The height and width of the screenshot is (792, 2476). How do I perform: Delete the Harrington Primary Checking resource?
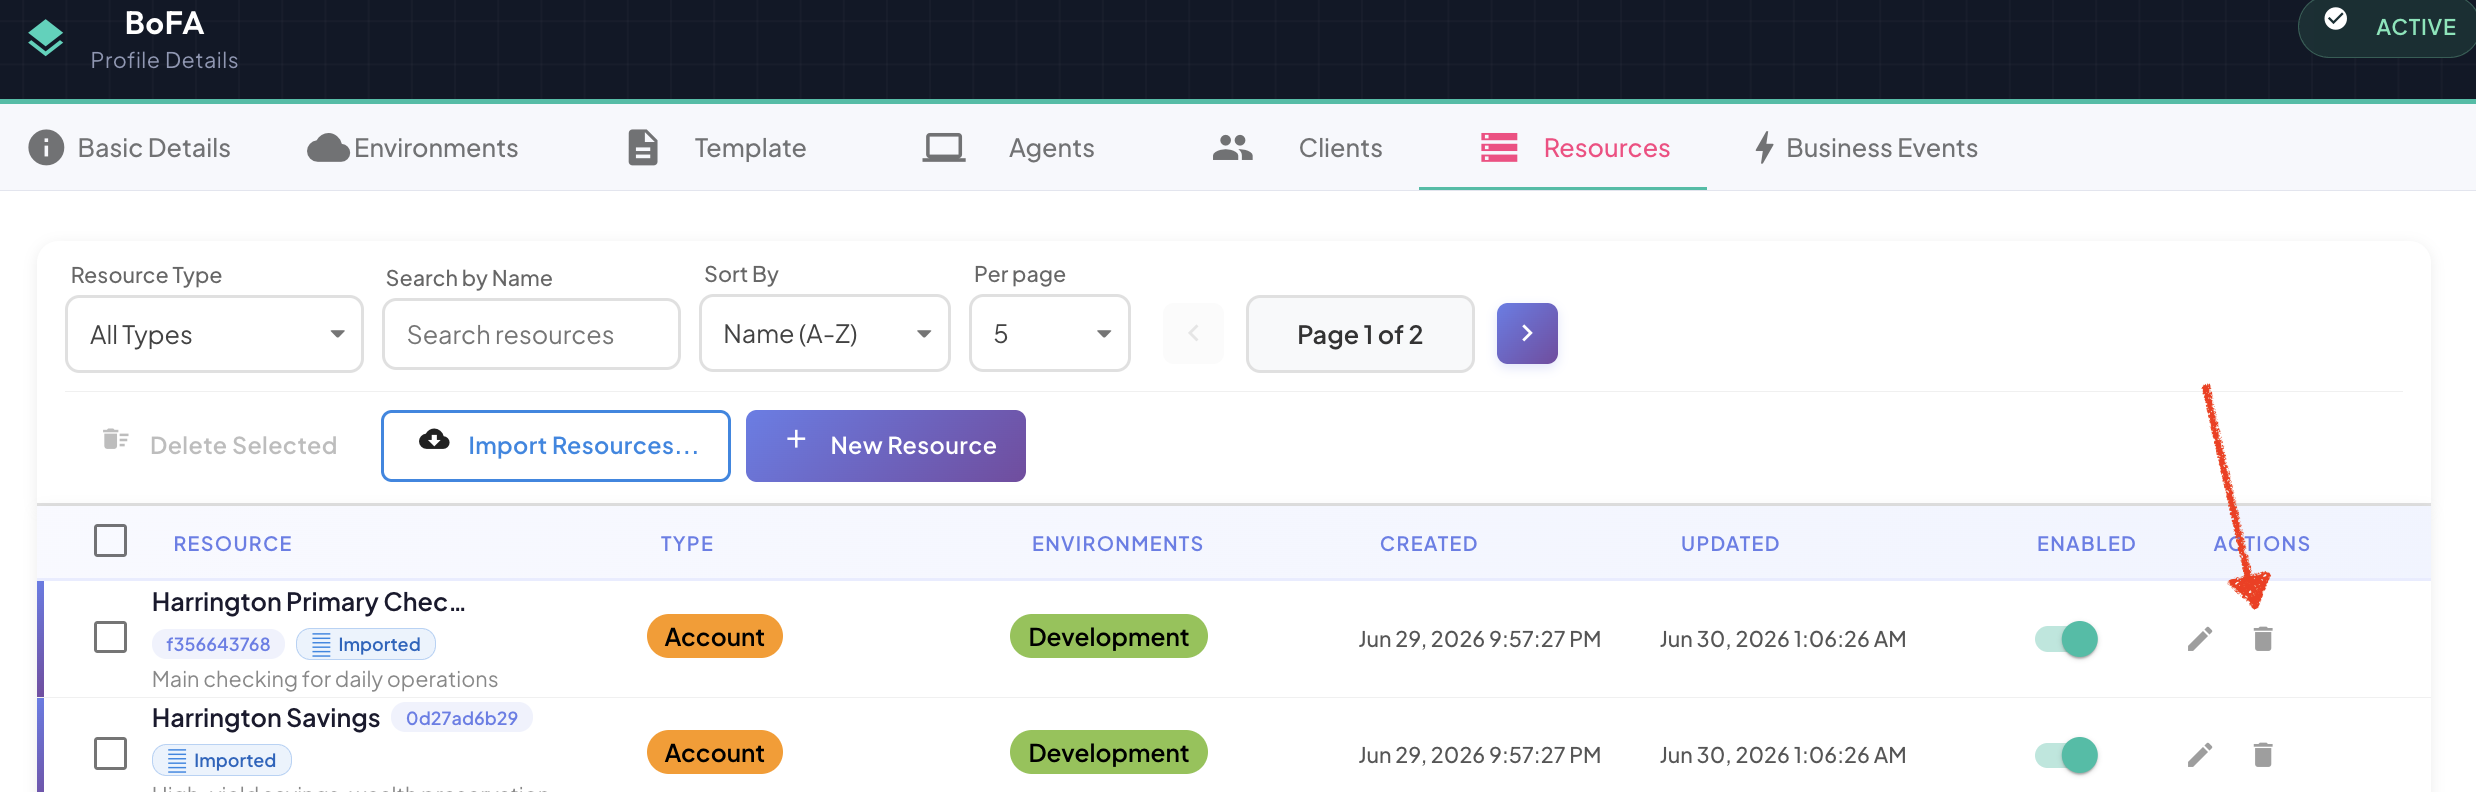tap(2263, 639)
